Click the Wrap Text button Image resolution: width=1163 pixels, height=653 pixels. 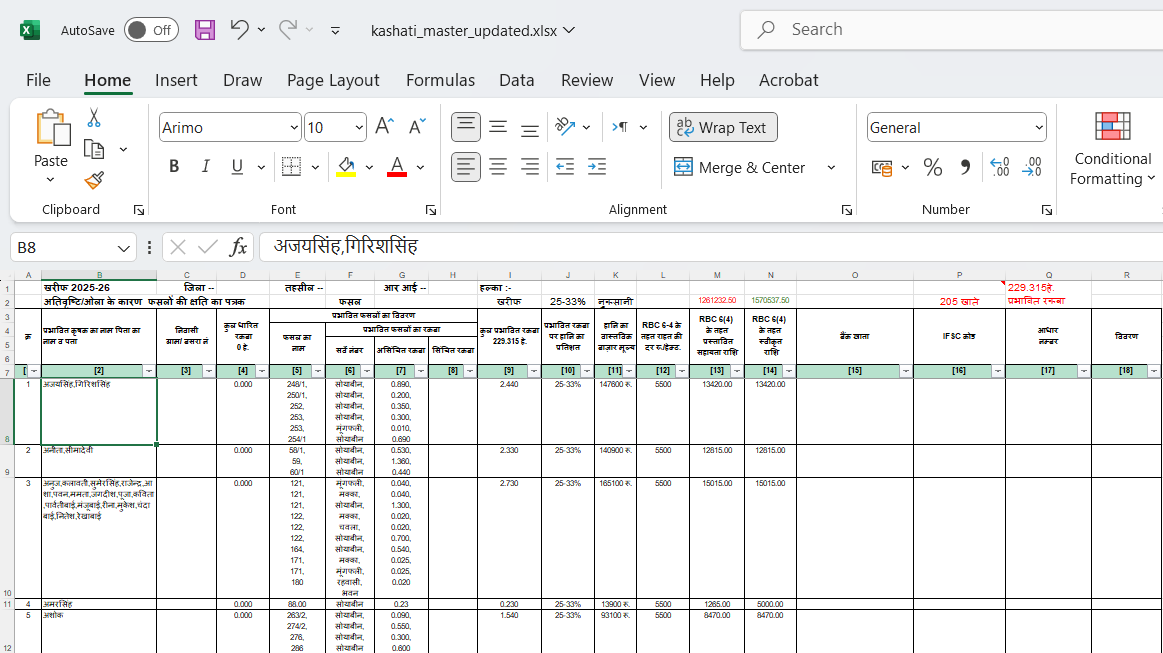(x=722, y=127)
